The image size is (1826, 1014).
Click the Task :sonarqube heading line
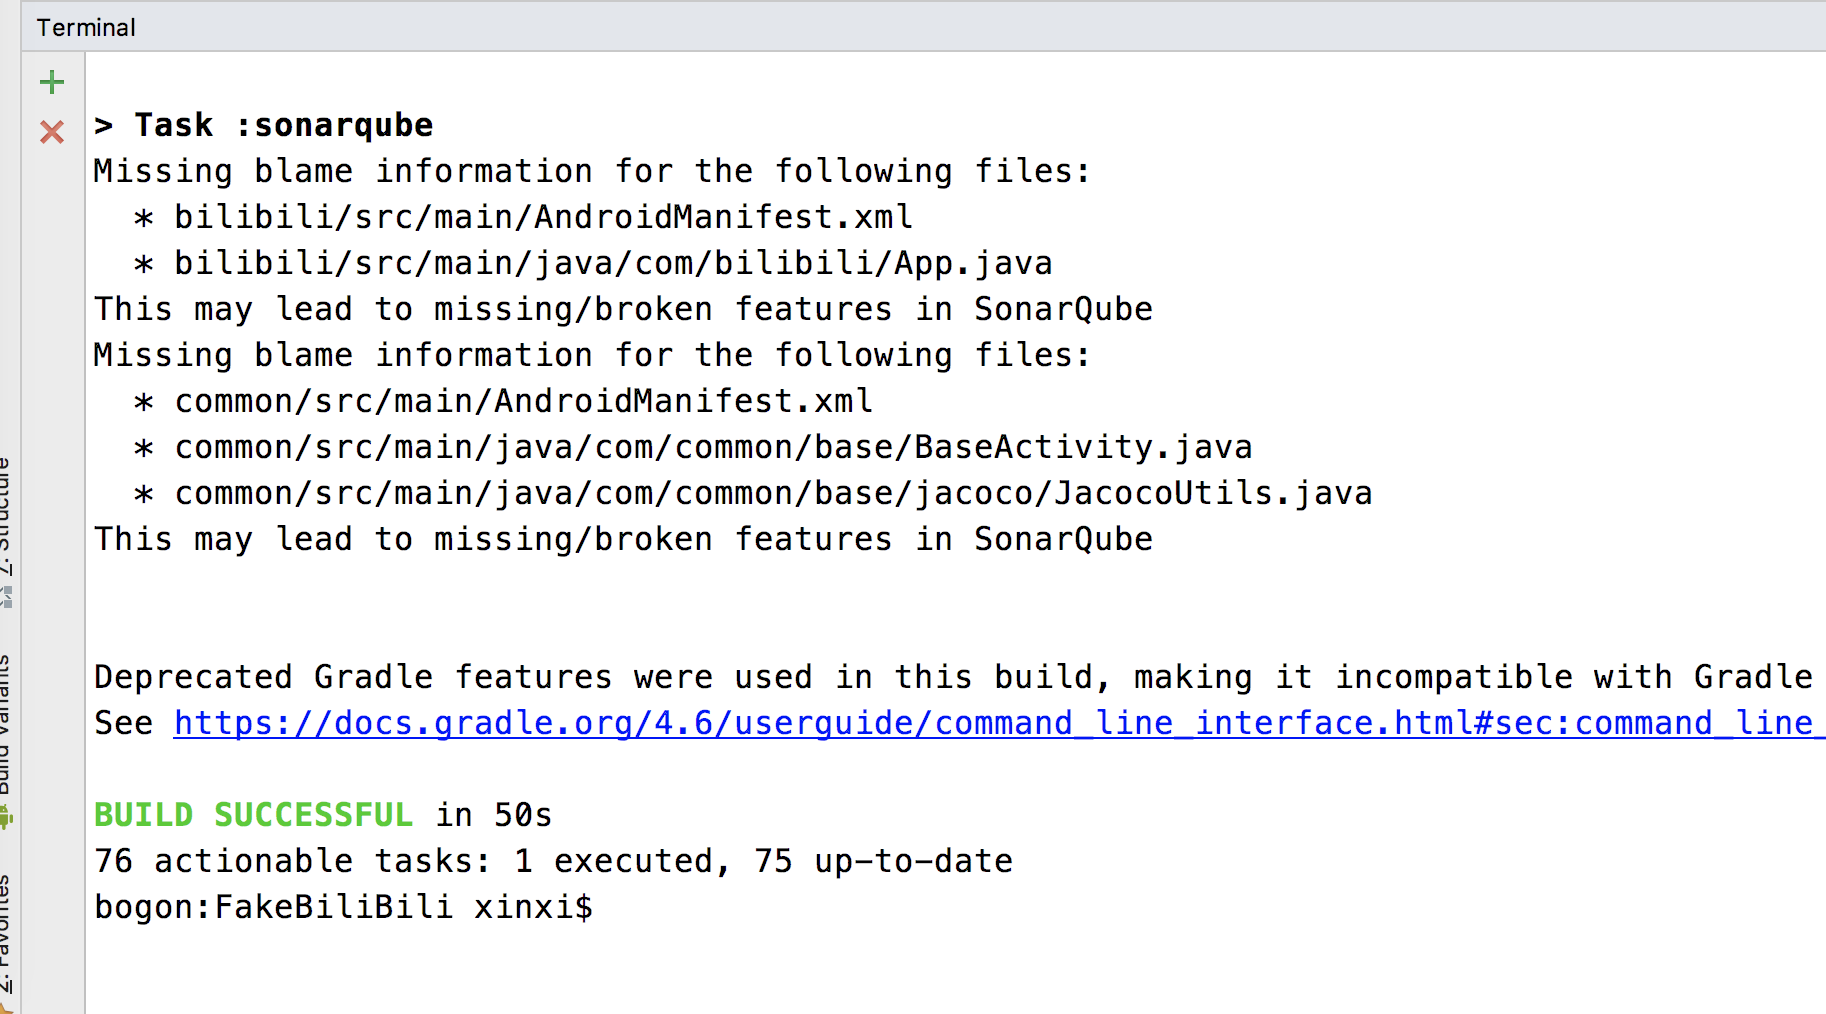click(264, 125)
